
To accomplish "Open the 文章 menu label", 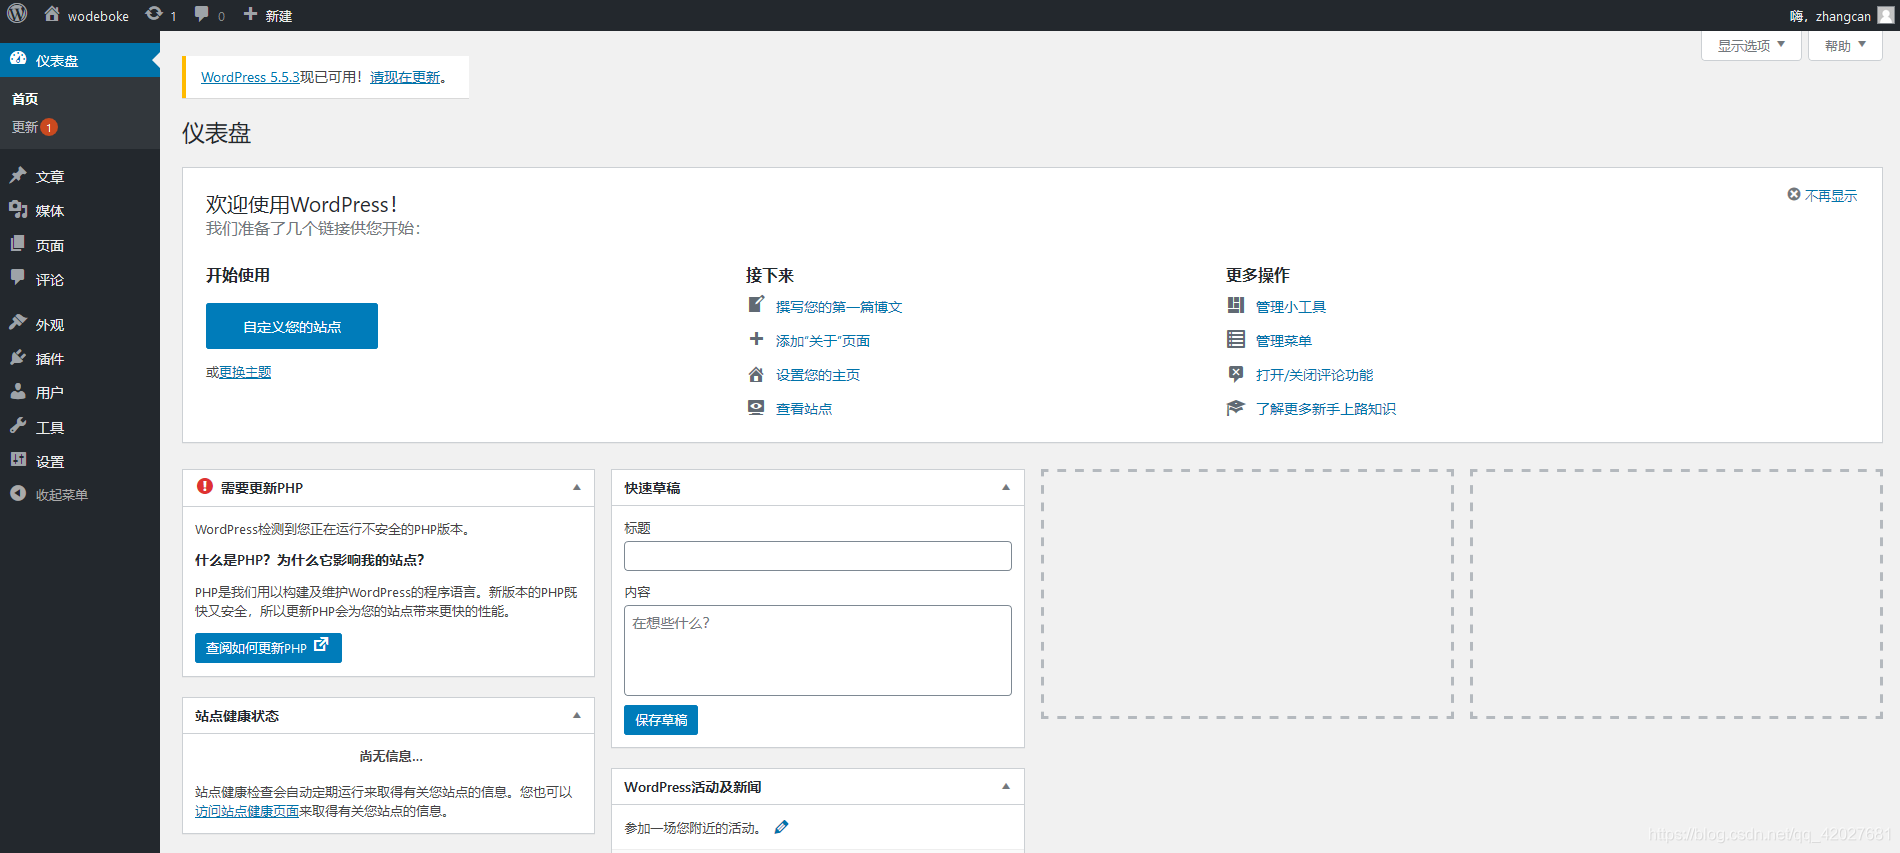I will (x=50, y=177).
